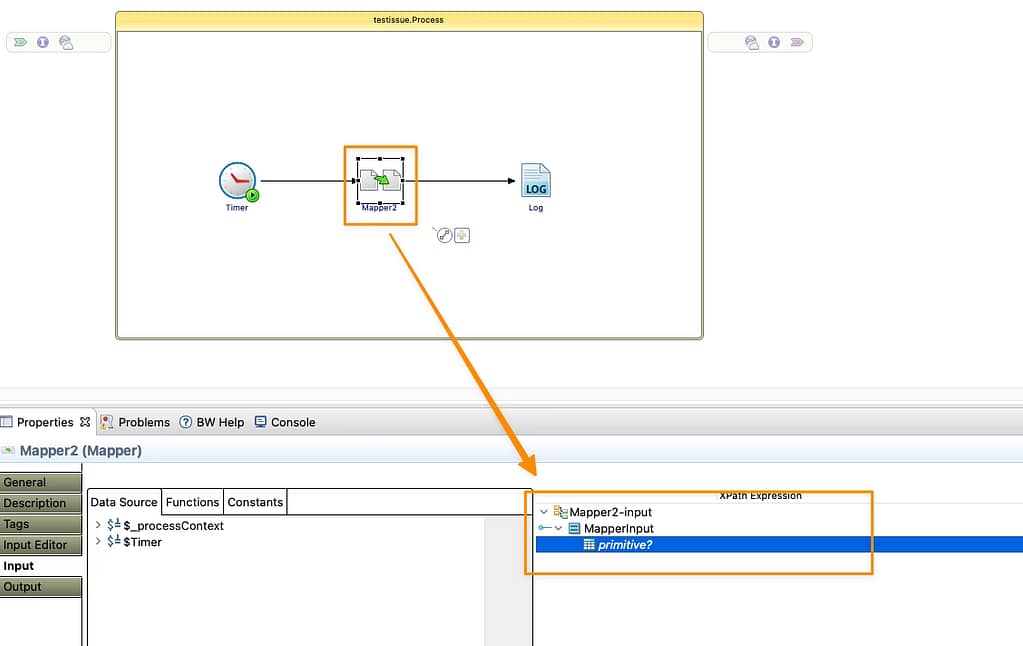Screen dimensions: 1023x646
Task: Click the create transition link icon near Mapper2
Action: point(443,235)
